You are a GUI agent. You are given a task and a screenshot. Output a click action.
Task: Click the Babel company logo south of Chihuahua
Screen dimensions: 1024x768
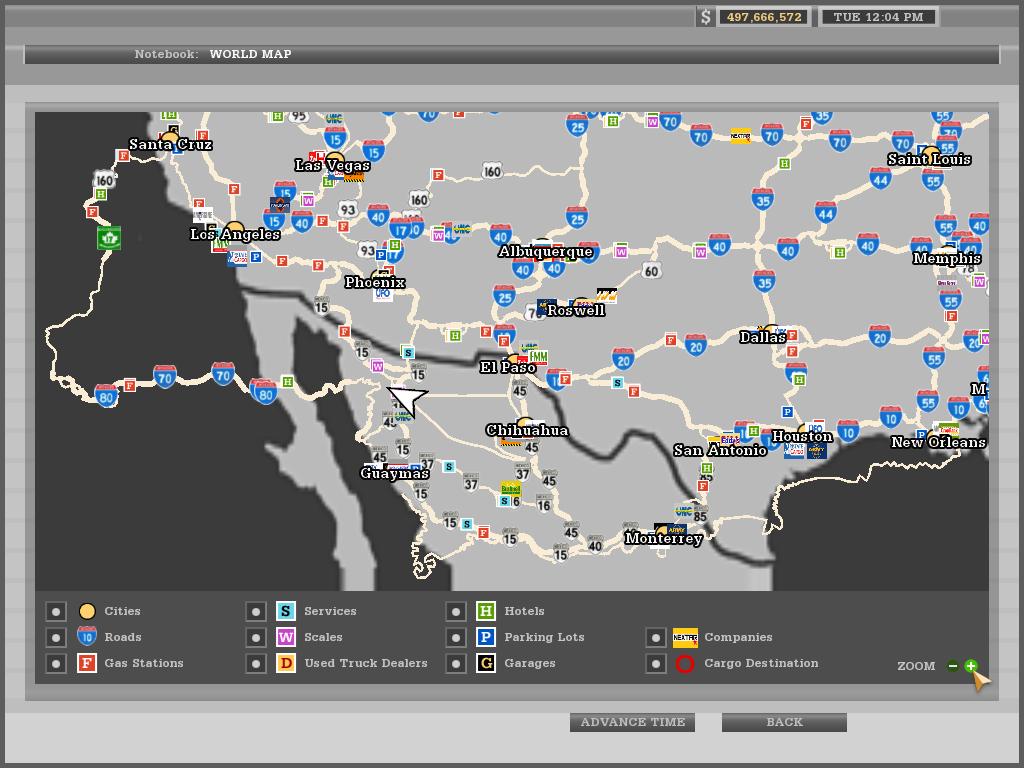[x=511, y=488]
